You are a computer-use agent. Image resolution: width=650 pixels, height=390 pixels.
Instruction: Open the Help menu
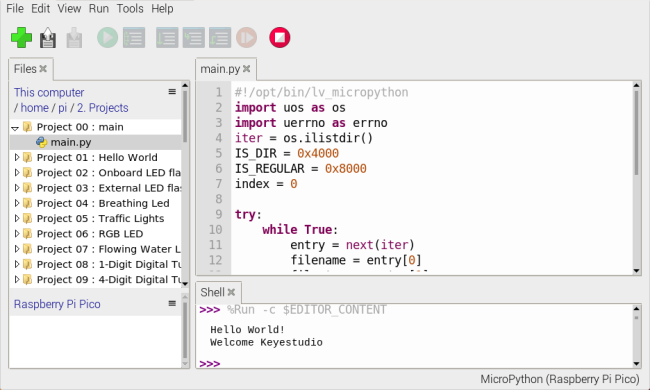click(x=162, y=9)
